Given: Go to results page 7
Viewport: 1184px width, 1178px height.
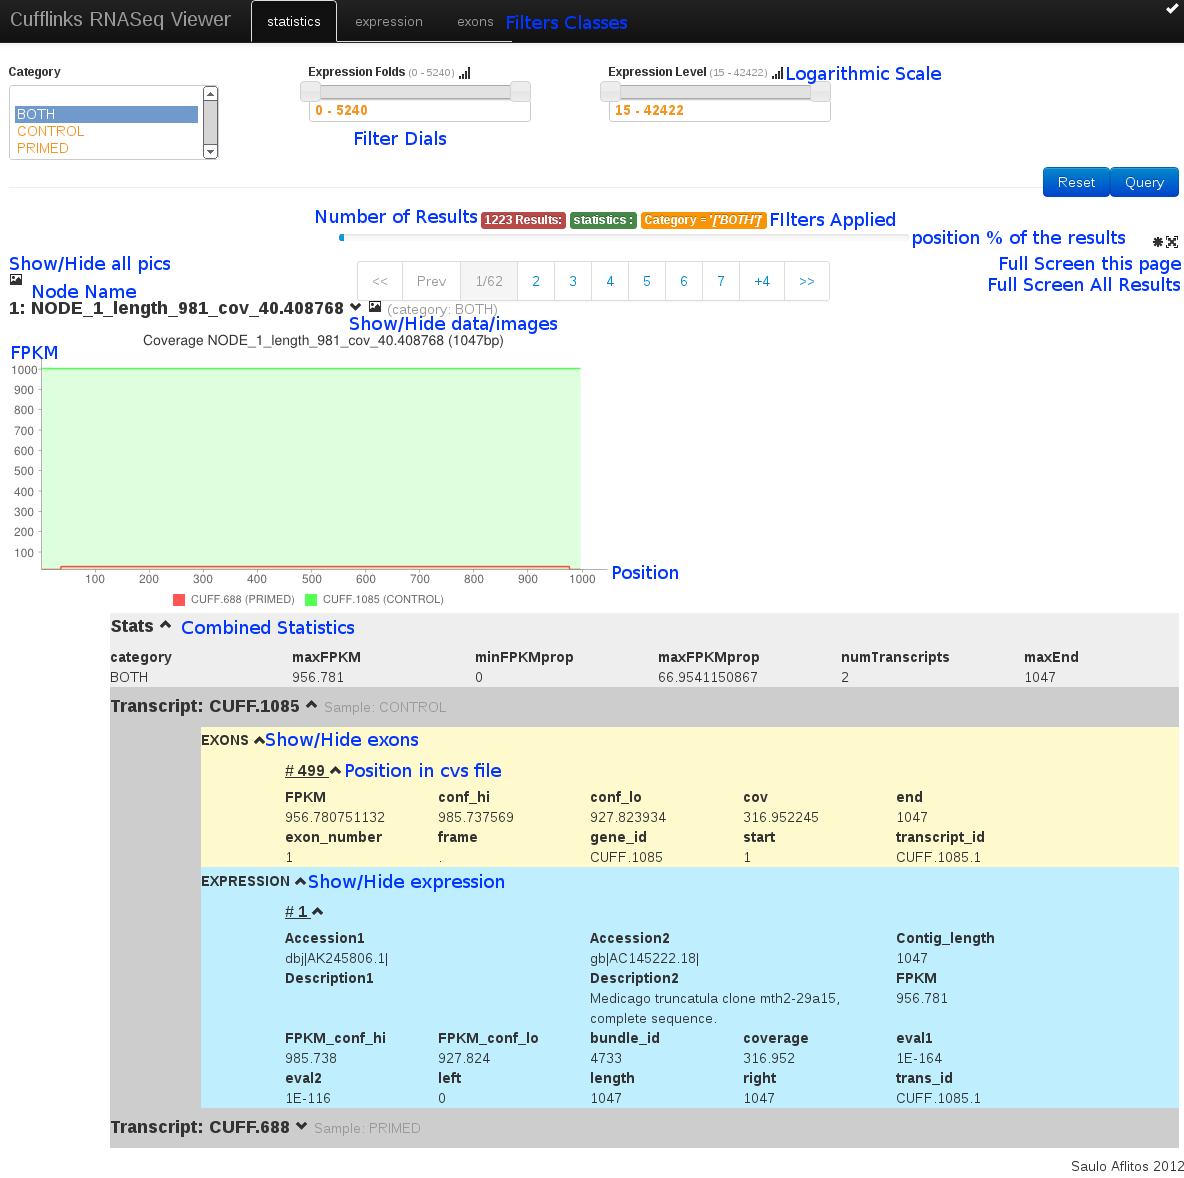Looking at the screenshot, I should point(720,281).
